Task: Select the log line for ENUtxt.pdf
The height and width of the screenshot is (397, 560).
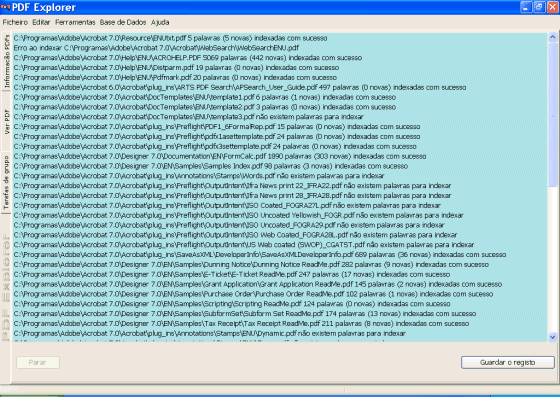Action: click(x=170, y=38)
